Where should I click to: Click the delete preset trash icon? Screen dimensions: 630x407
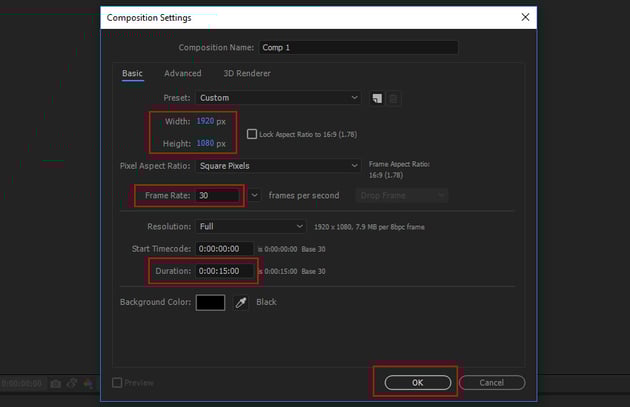(x=394, y=98)
